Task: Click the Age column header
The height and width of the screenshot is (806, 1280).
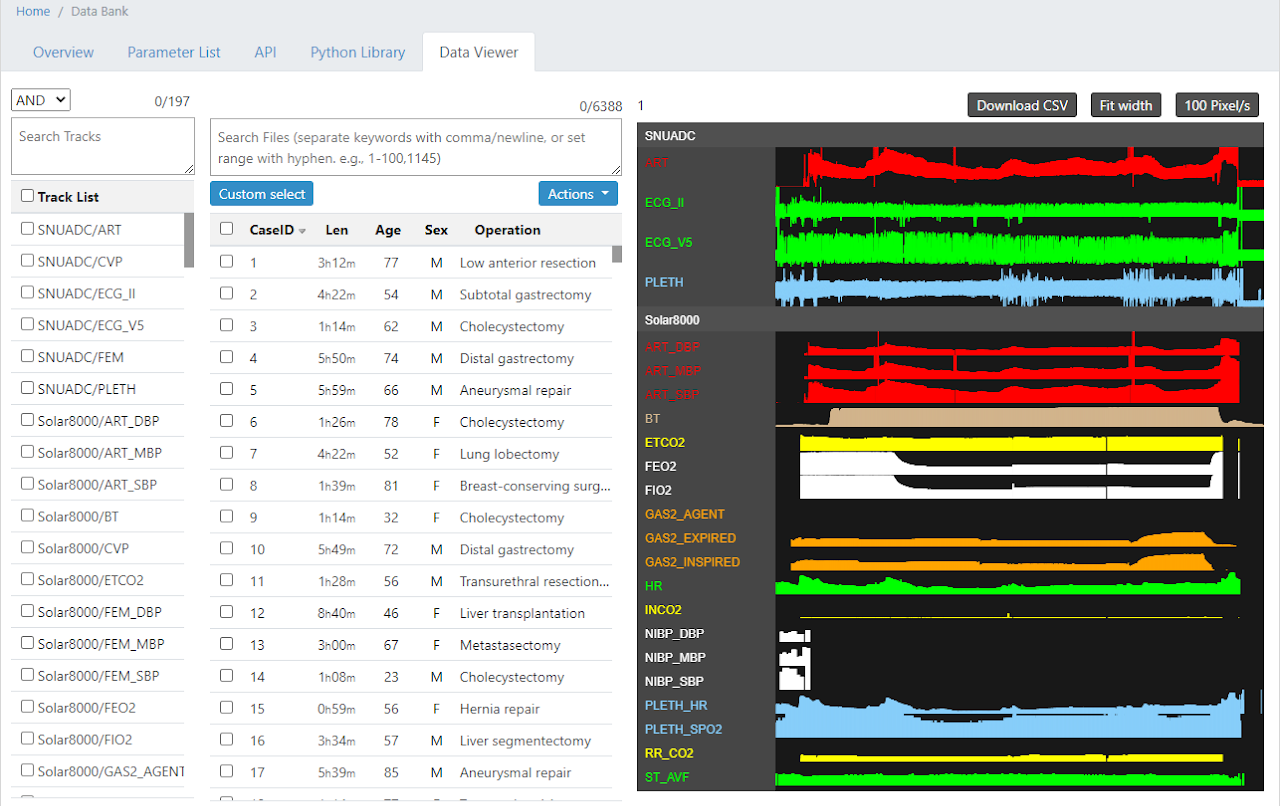Action: tap(388, 230)
